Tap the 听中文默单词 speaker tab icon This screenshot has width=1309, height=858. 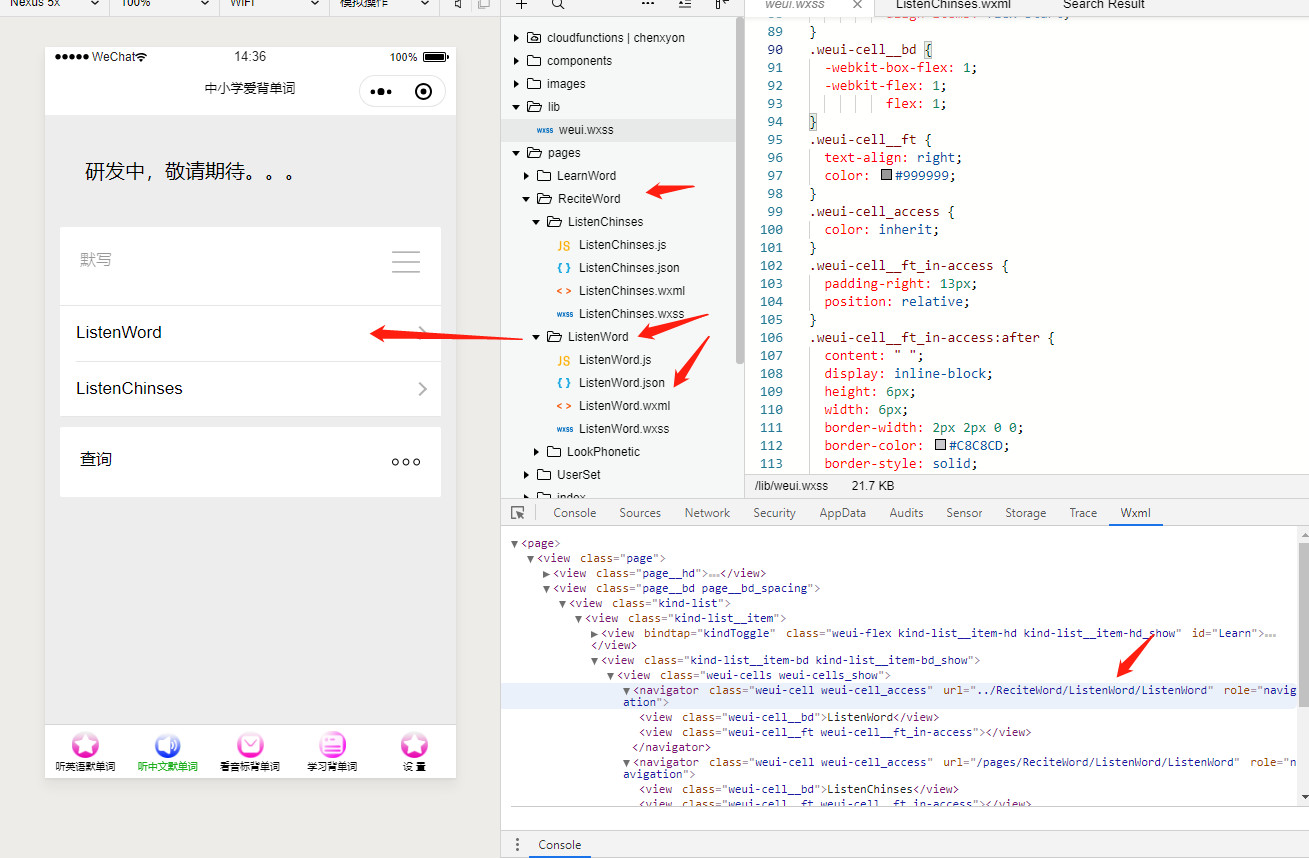(167, 746)
